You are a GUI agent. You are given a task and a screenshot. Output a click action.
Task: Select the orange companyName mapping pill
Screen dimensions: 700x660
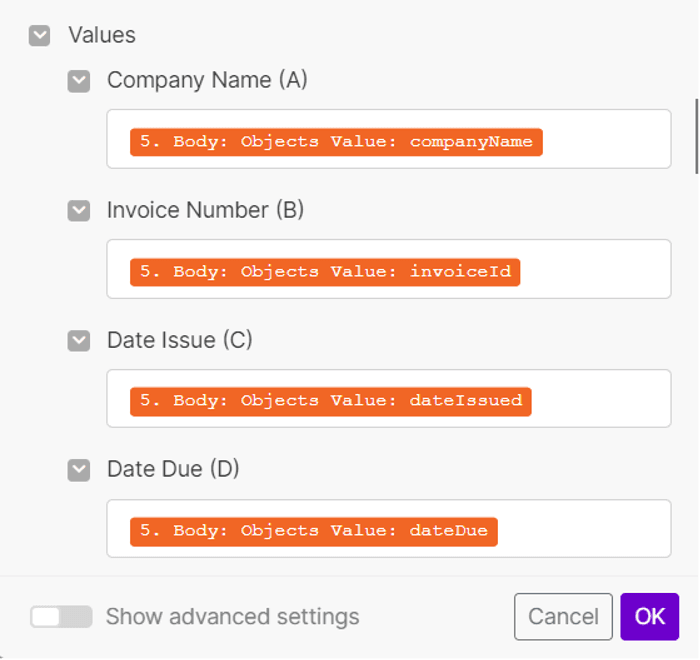coord(336,141)
